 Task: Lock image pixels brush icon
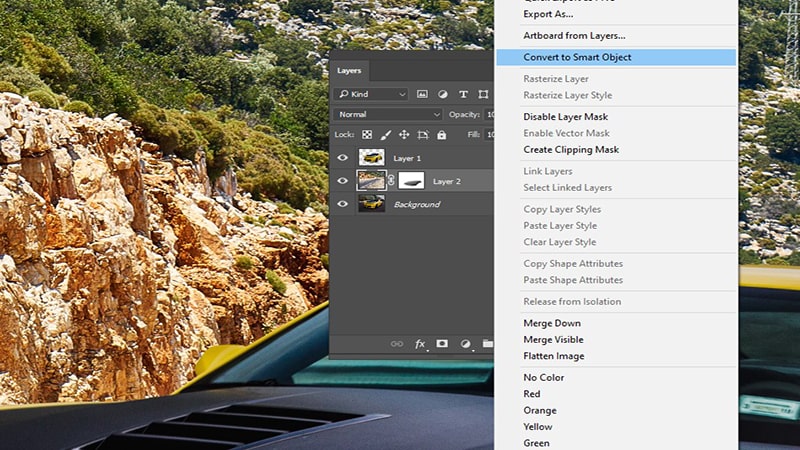pyautogui.click(x=386, y=135)
